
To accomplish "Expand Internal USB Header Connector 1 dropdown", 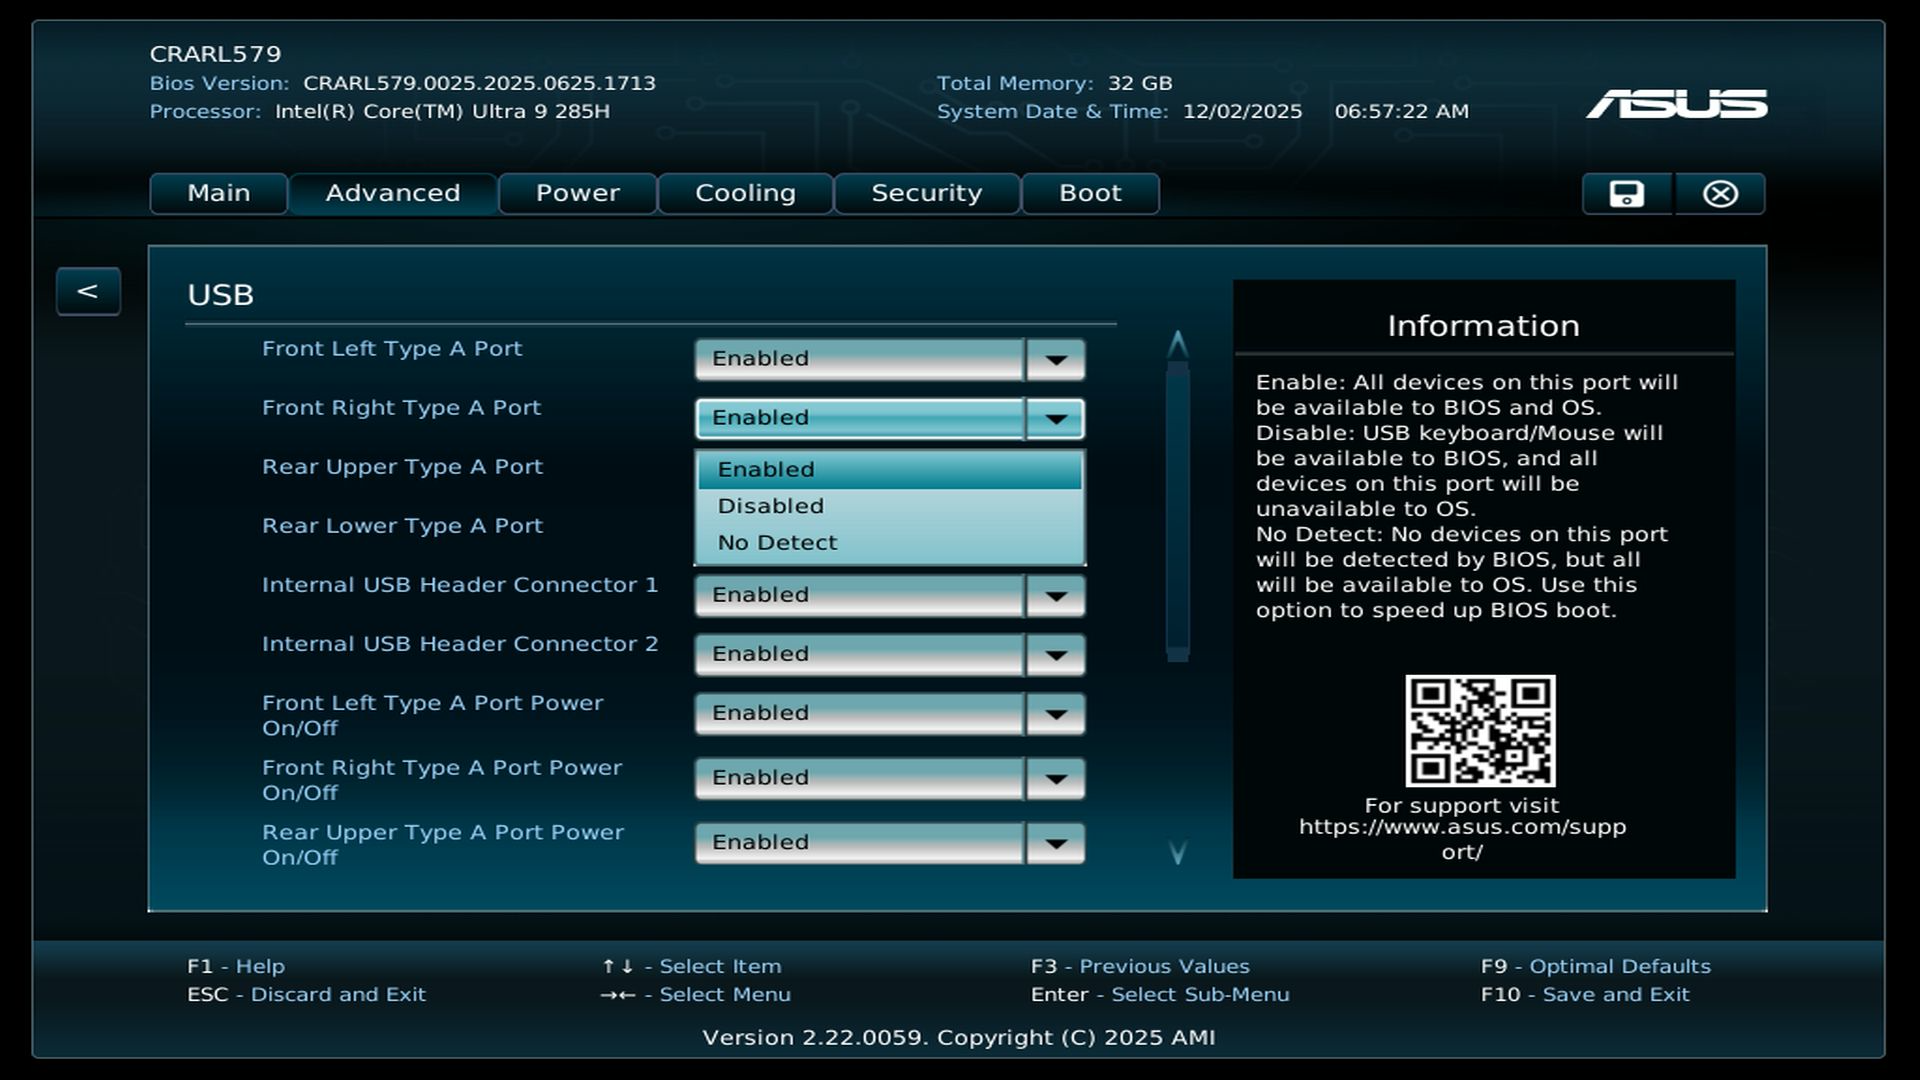I will tap(1055, 595).
